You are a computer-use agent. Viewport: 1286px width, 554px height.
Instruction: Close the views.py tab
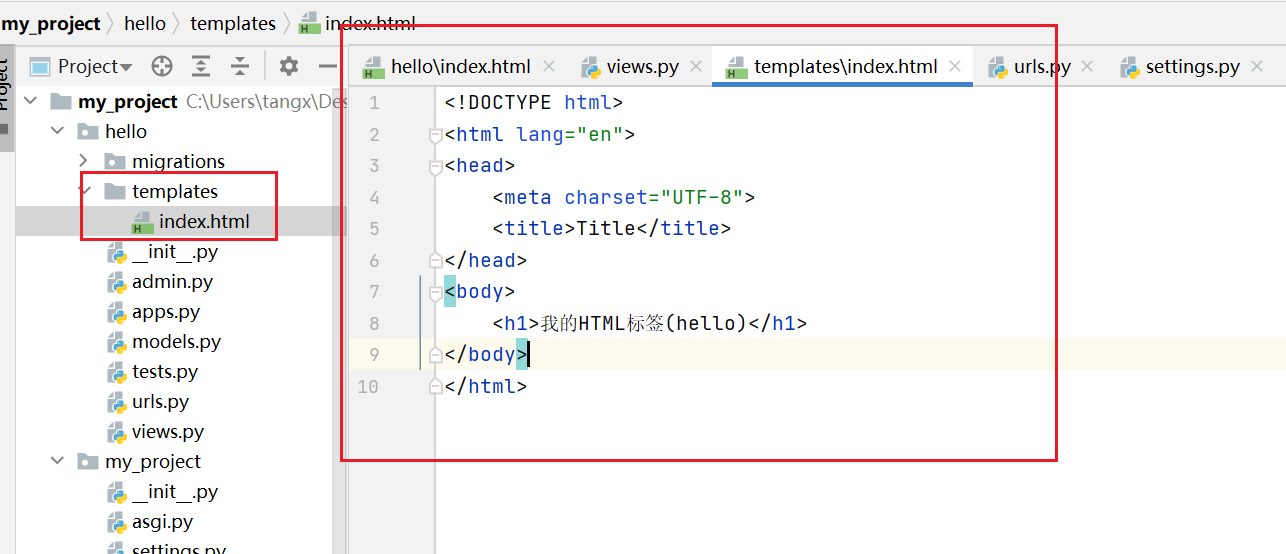click(x=696, y=67)
